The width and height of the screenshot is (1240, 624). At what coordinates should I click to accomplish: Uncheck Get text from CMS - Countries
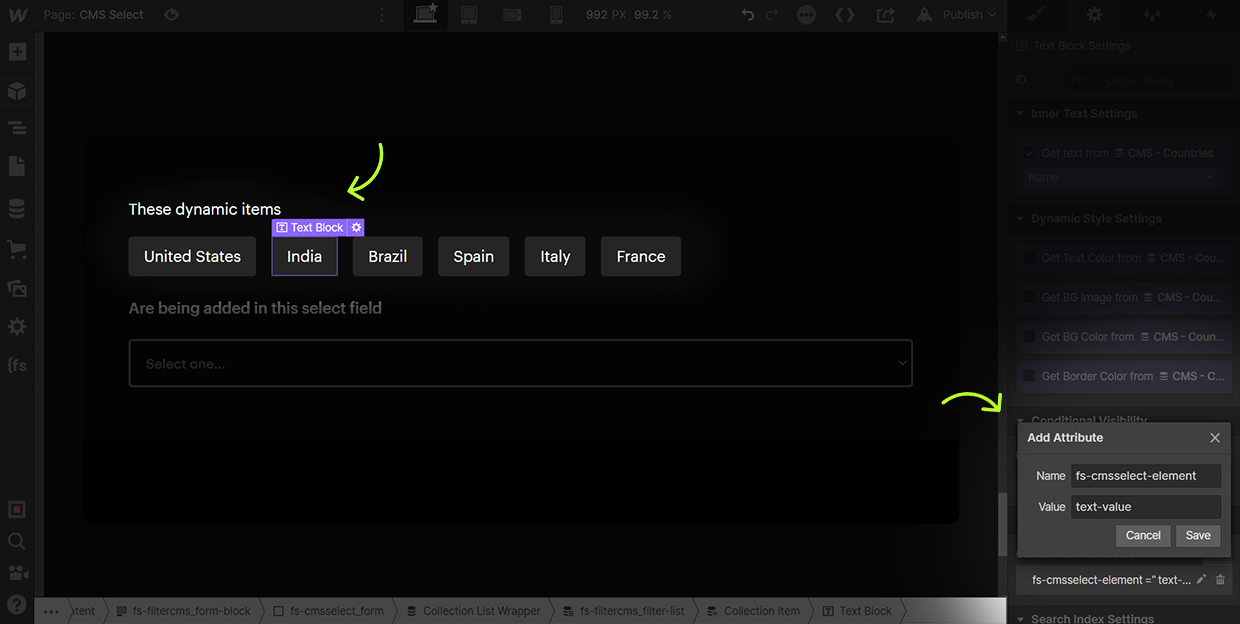tap(1030, 153)
